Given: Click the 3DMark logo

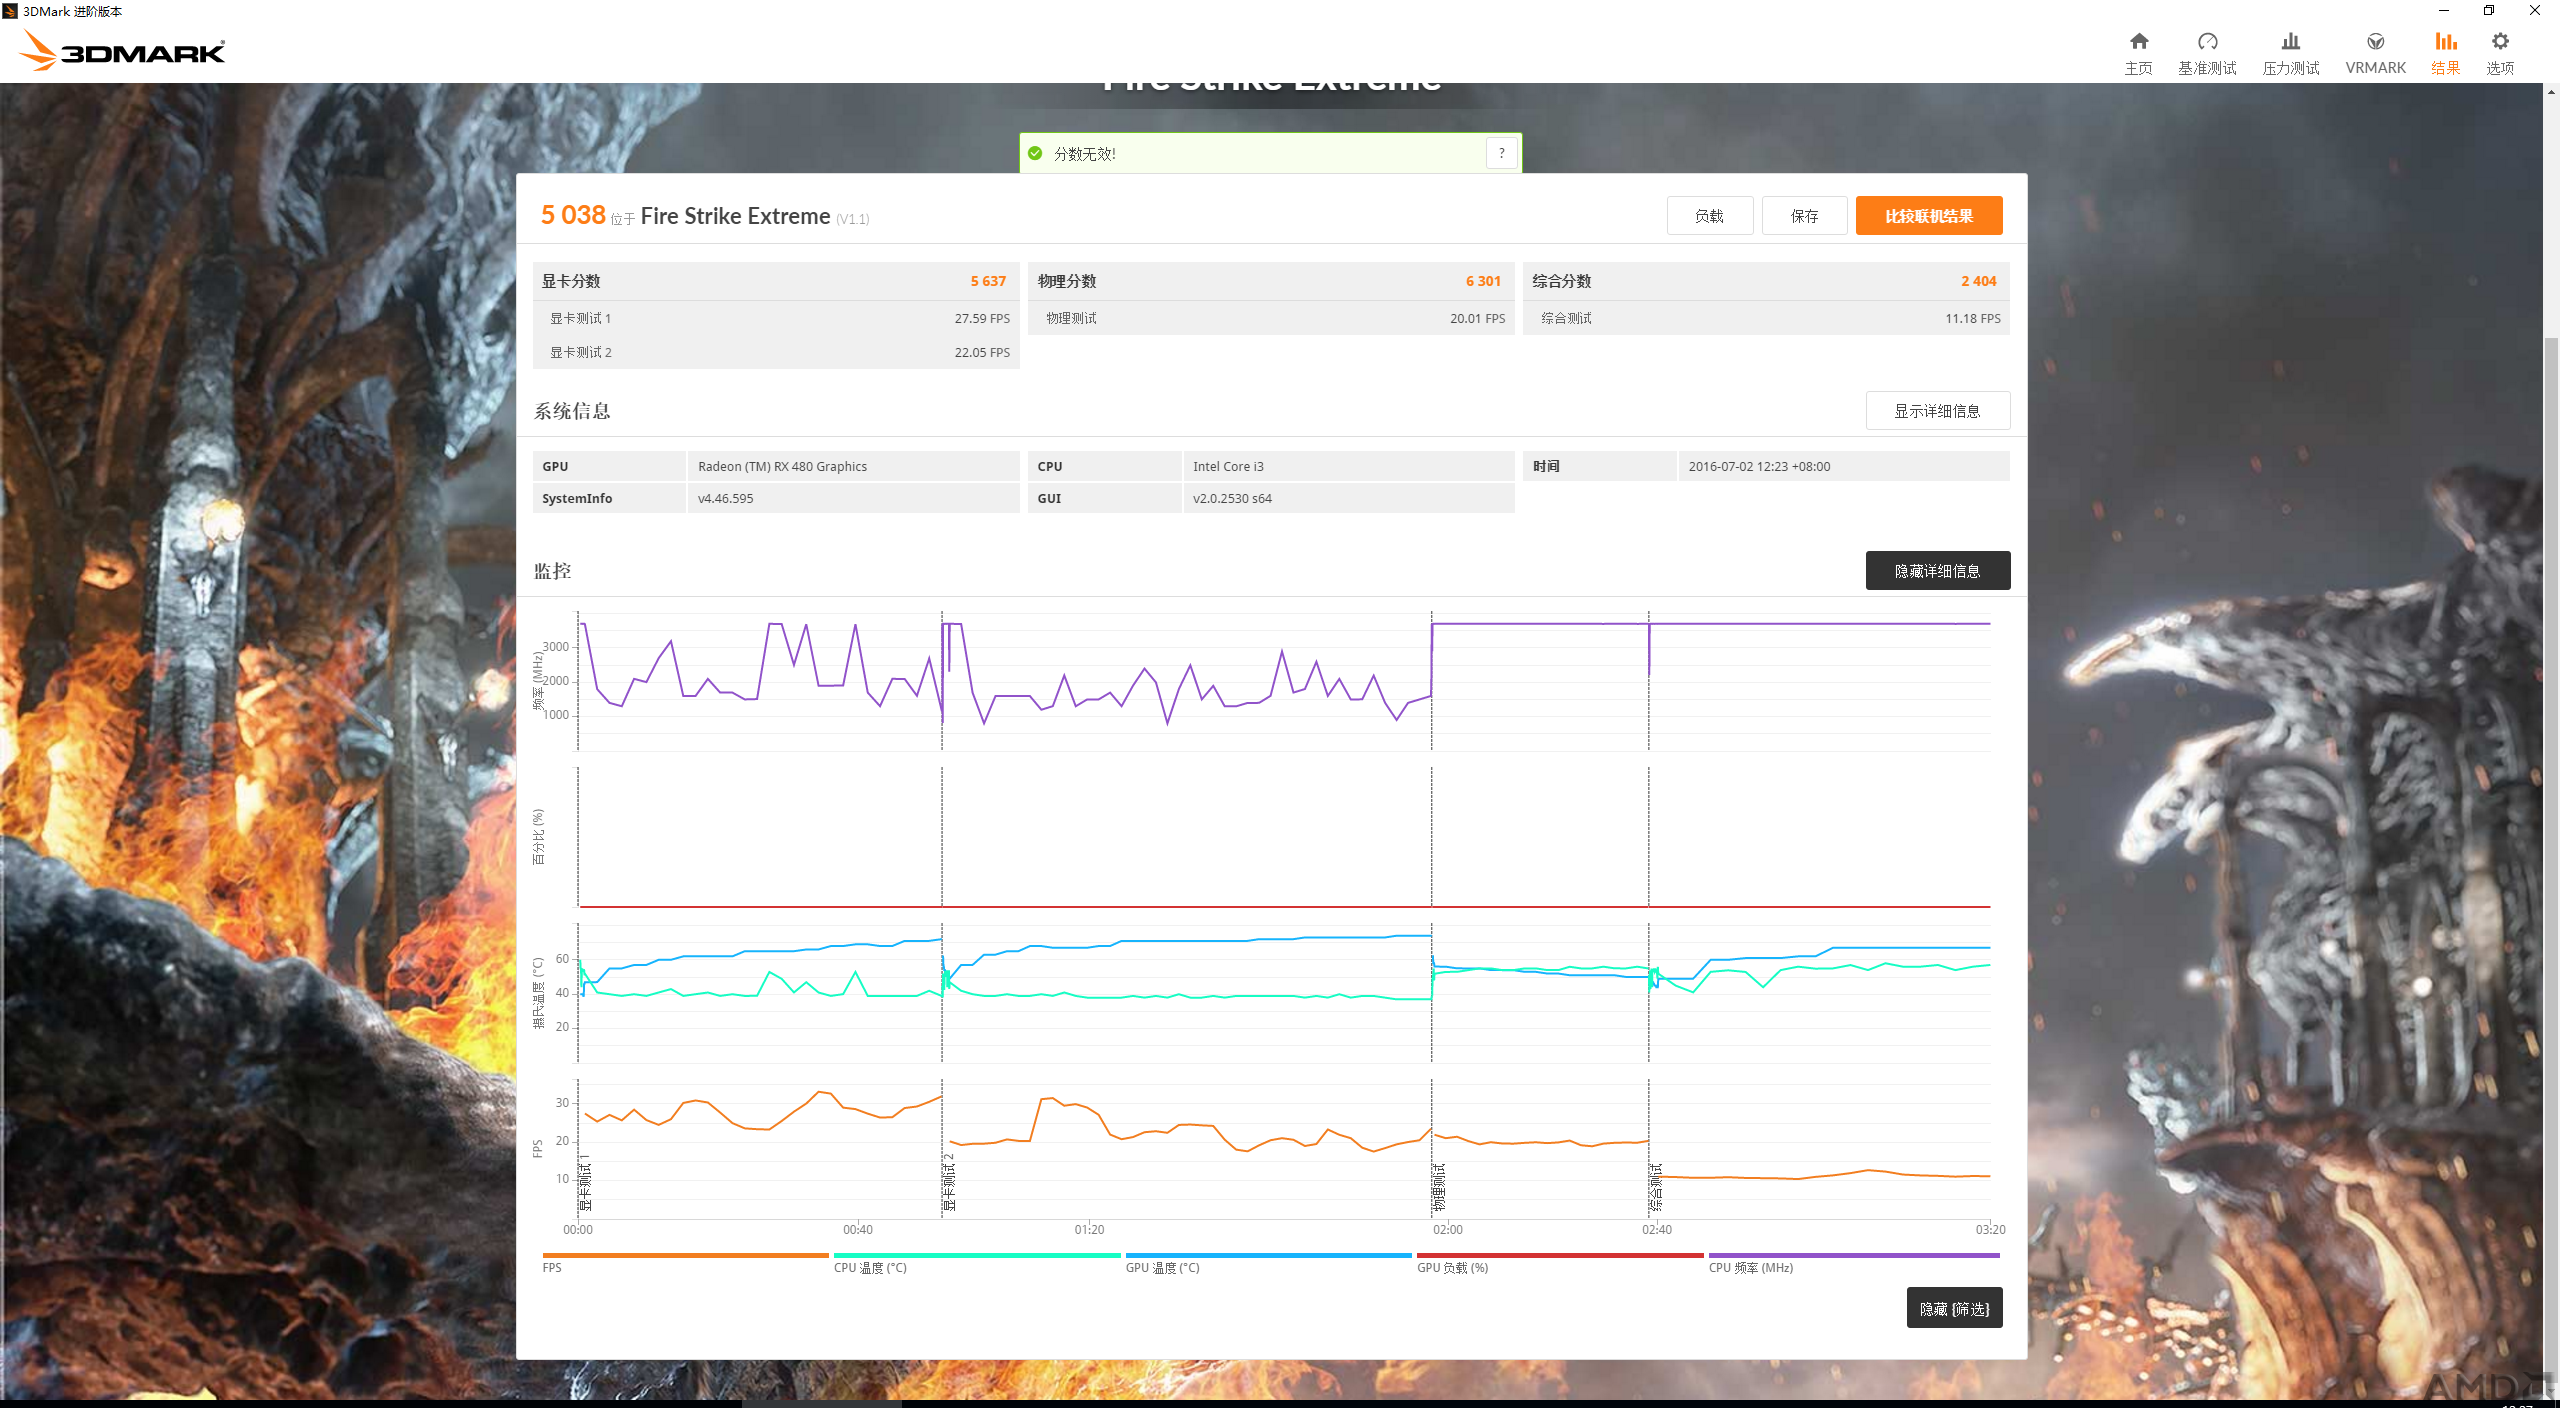Looking at the screenshot, I should point(122,50).
